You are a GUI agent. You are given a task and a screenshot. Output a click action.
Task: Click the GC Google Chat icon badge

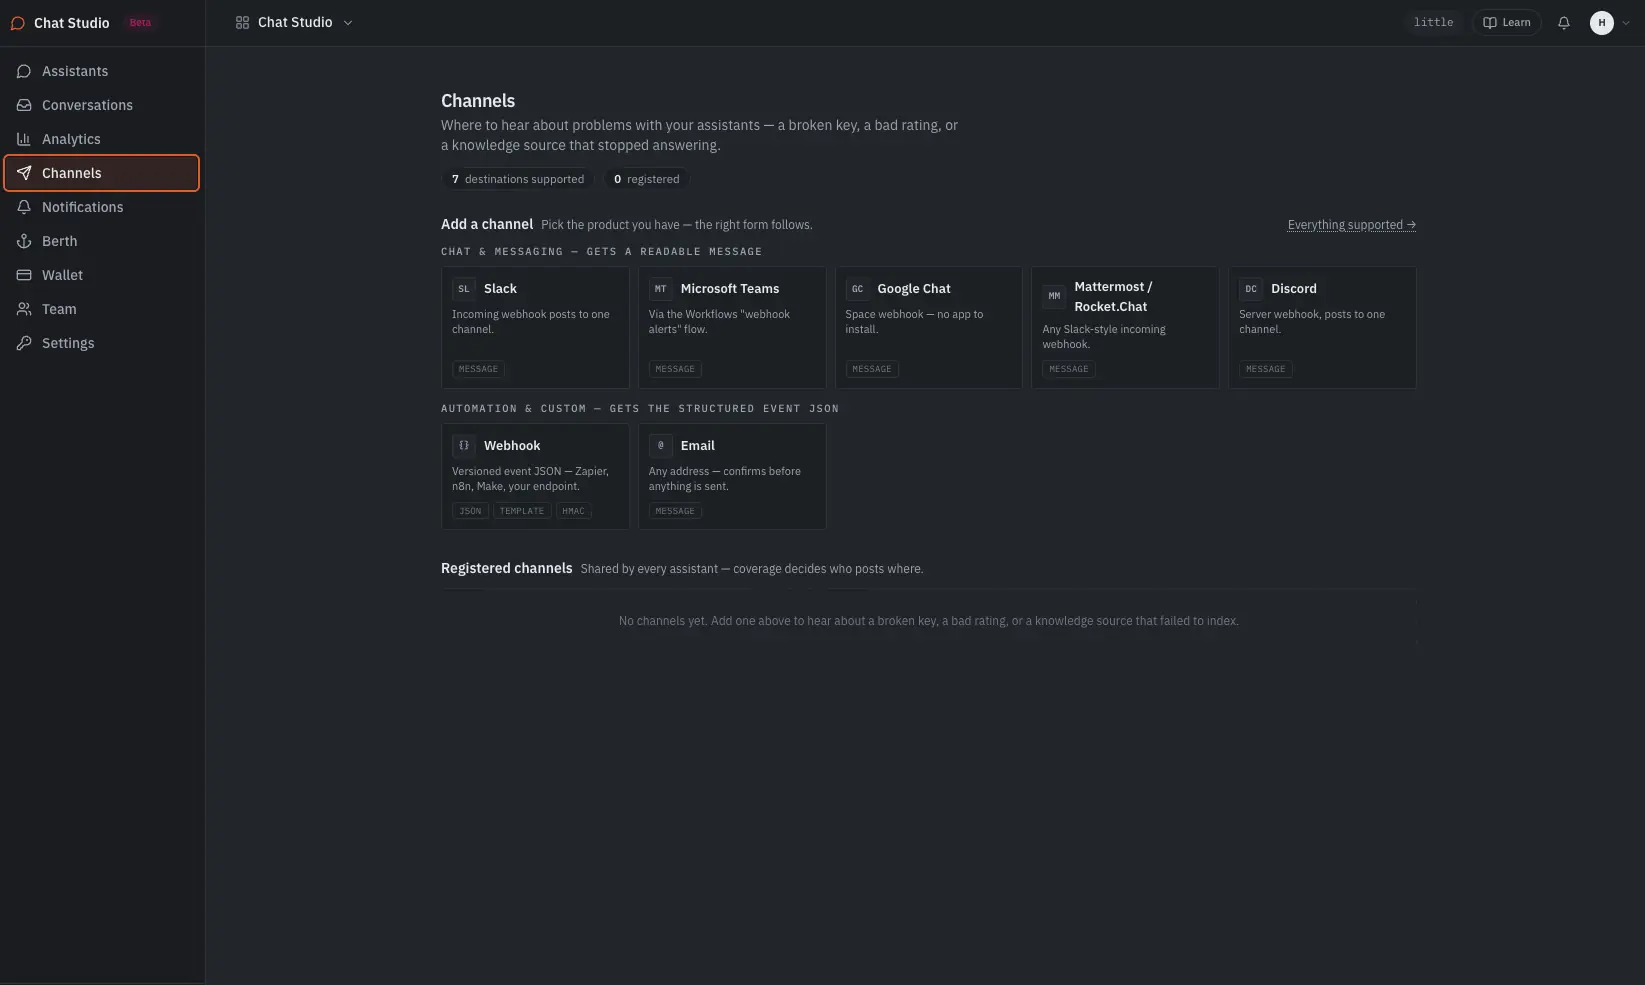[857, 289]
